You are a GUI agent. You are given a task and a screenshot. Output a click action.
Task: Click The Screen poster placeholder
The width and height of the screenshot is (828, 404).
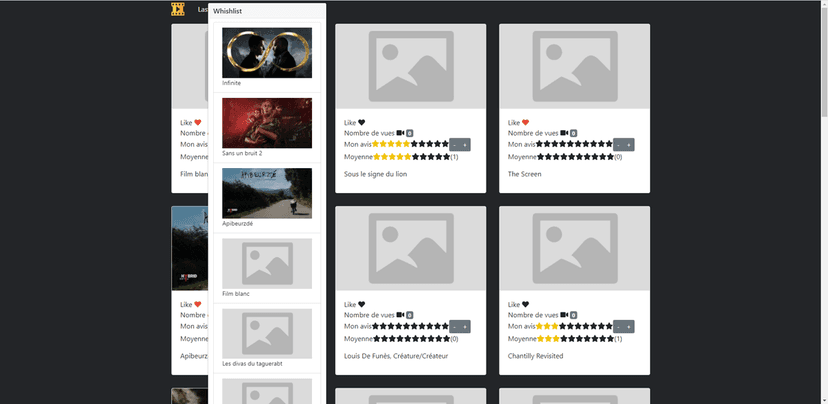574,66
